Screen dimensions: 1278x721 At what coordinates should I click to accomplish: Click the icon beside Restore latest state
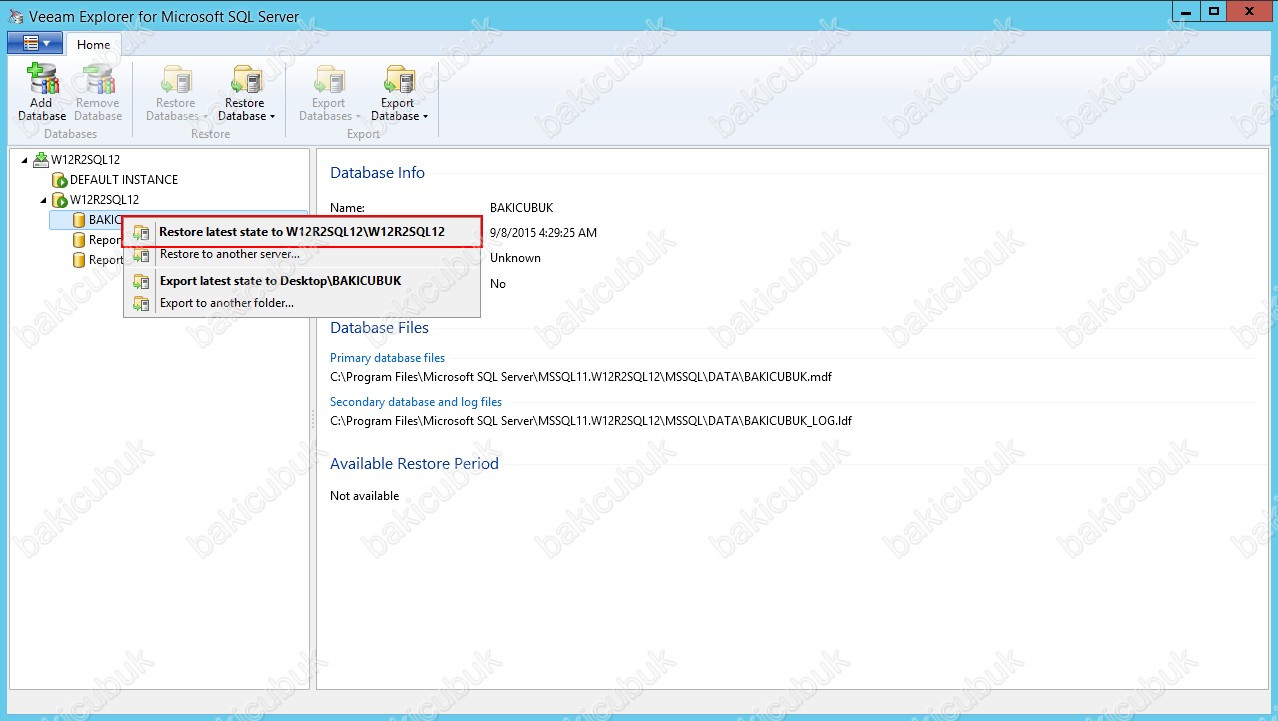[x=141, y=232]
